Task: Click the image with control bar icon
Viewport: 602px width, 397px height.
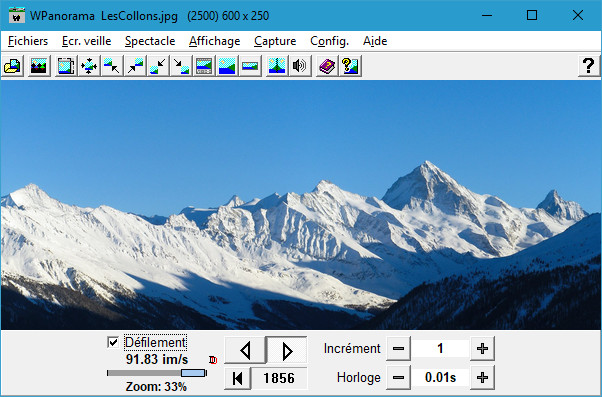Action: [x=204, y=66]
